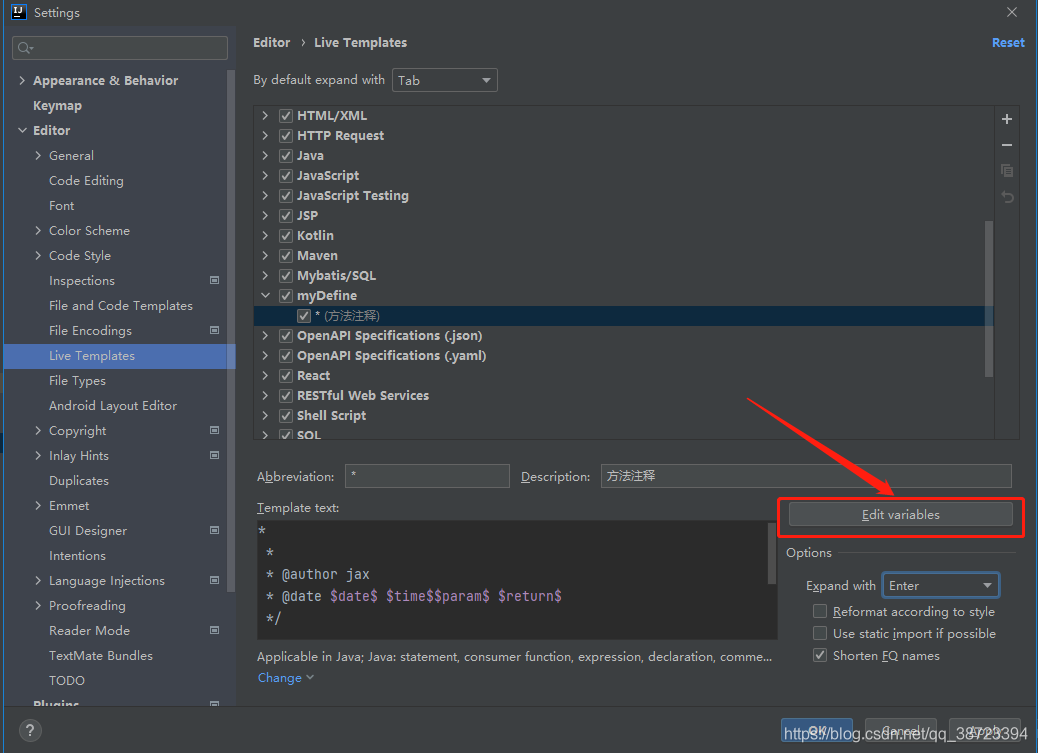Click the project-level icon beside GUI Designer
This screenshot has width=1038, height=753.
pos(214,530)
